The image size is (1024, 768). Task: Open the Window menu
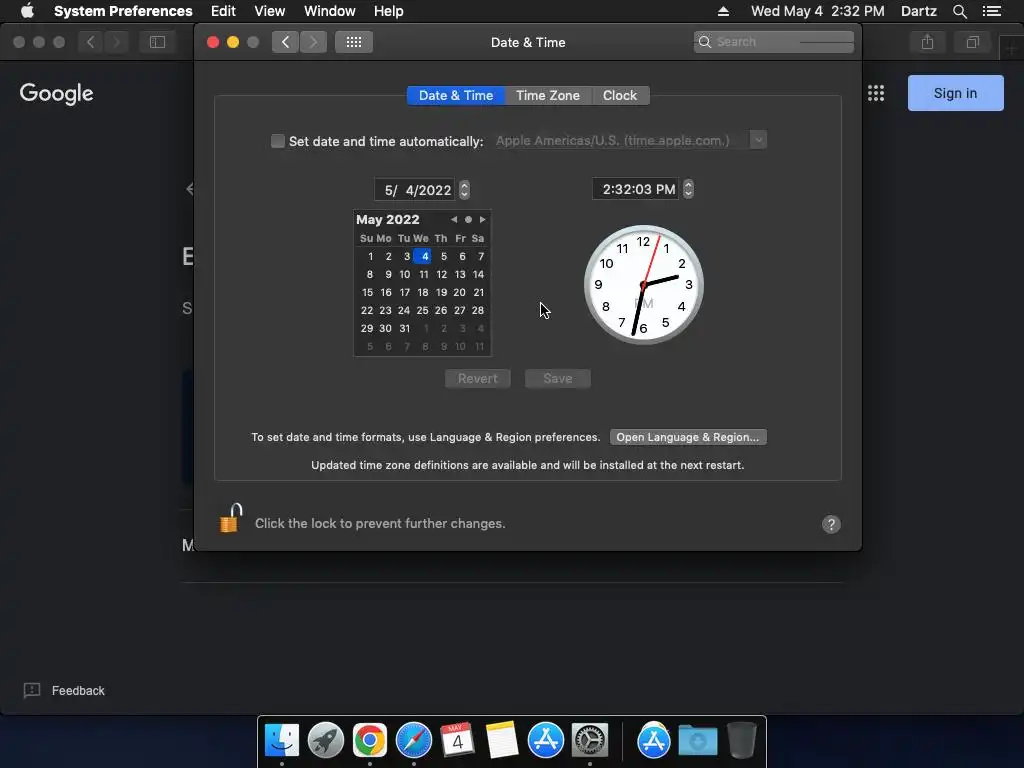point(330,11)
